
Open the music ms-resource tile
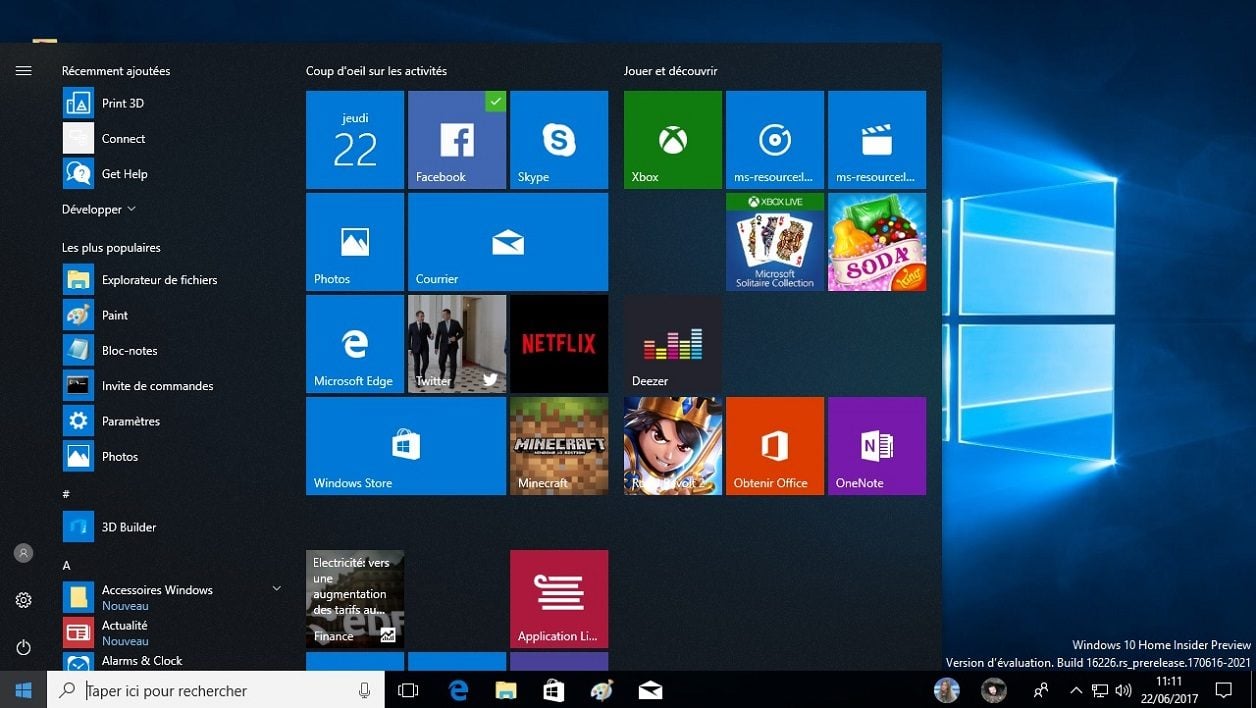point(775,140)
